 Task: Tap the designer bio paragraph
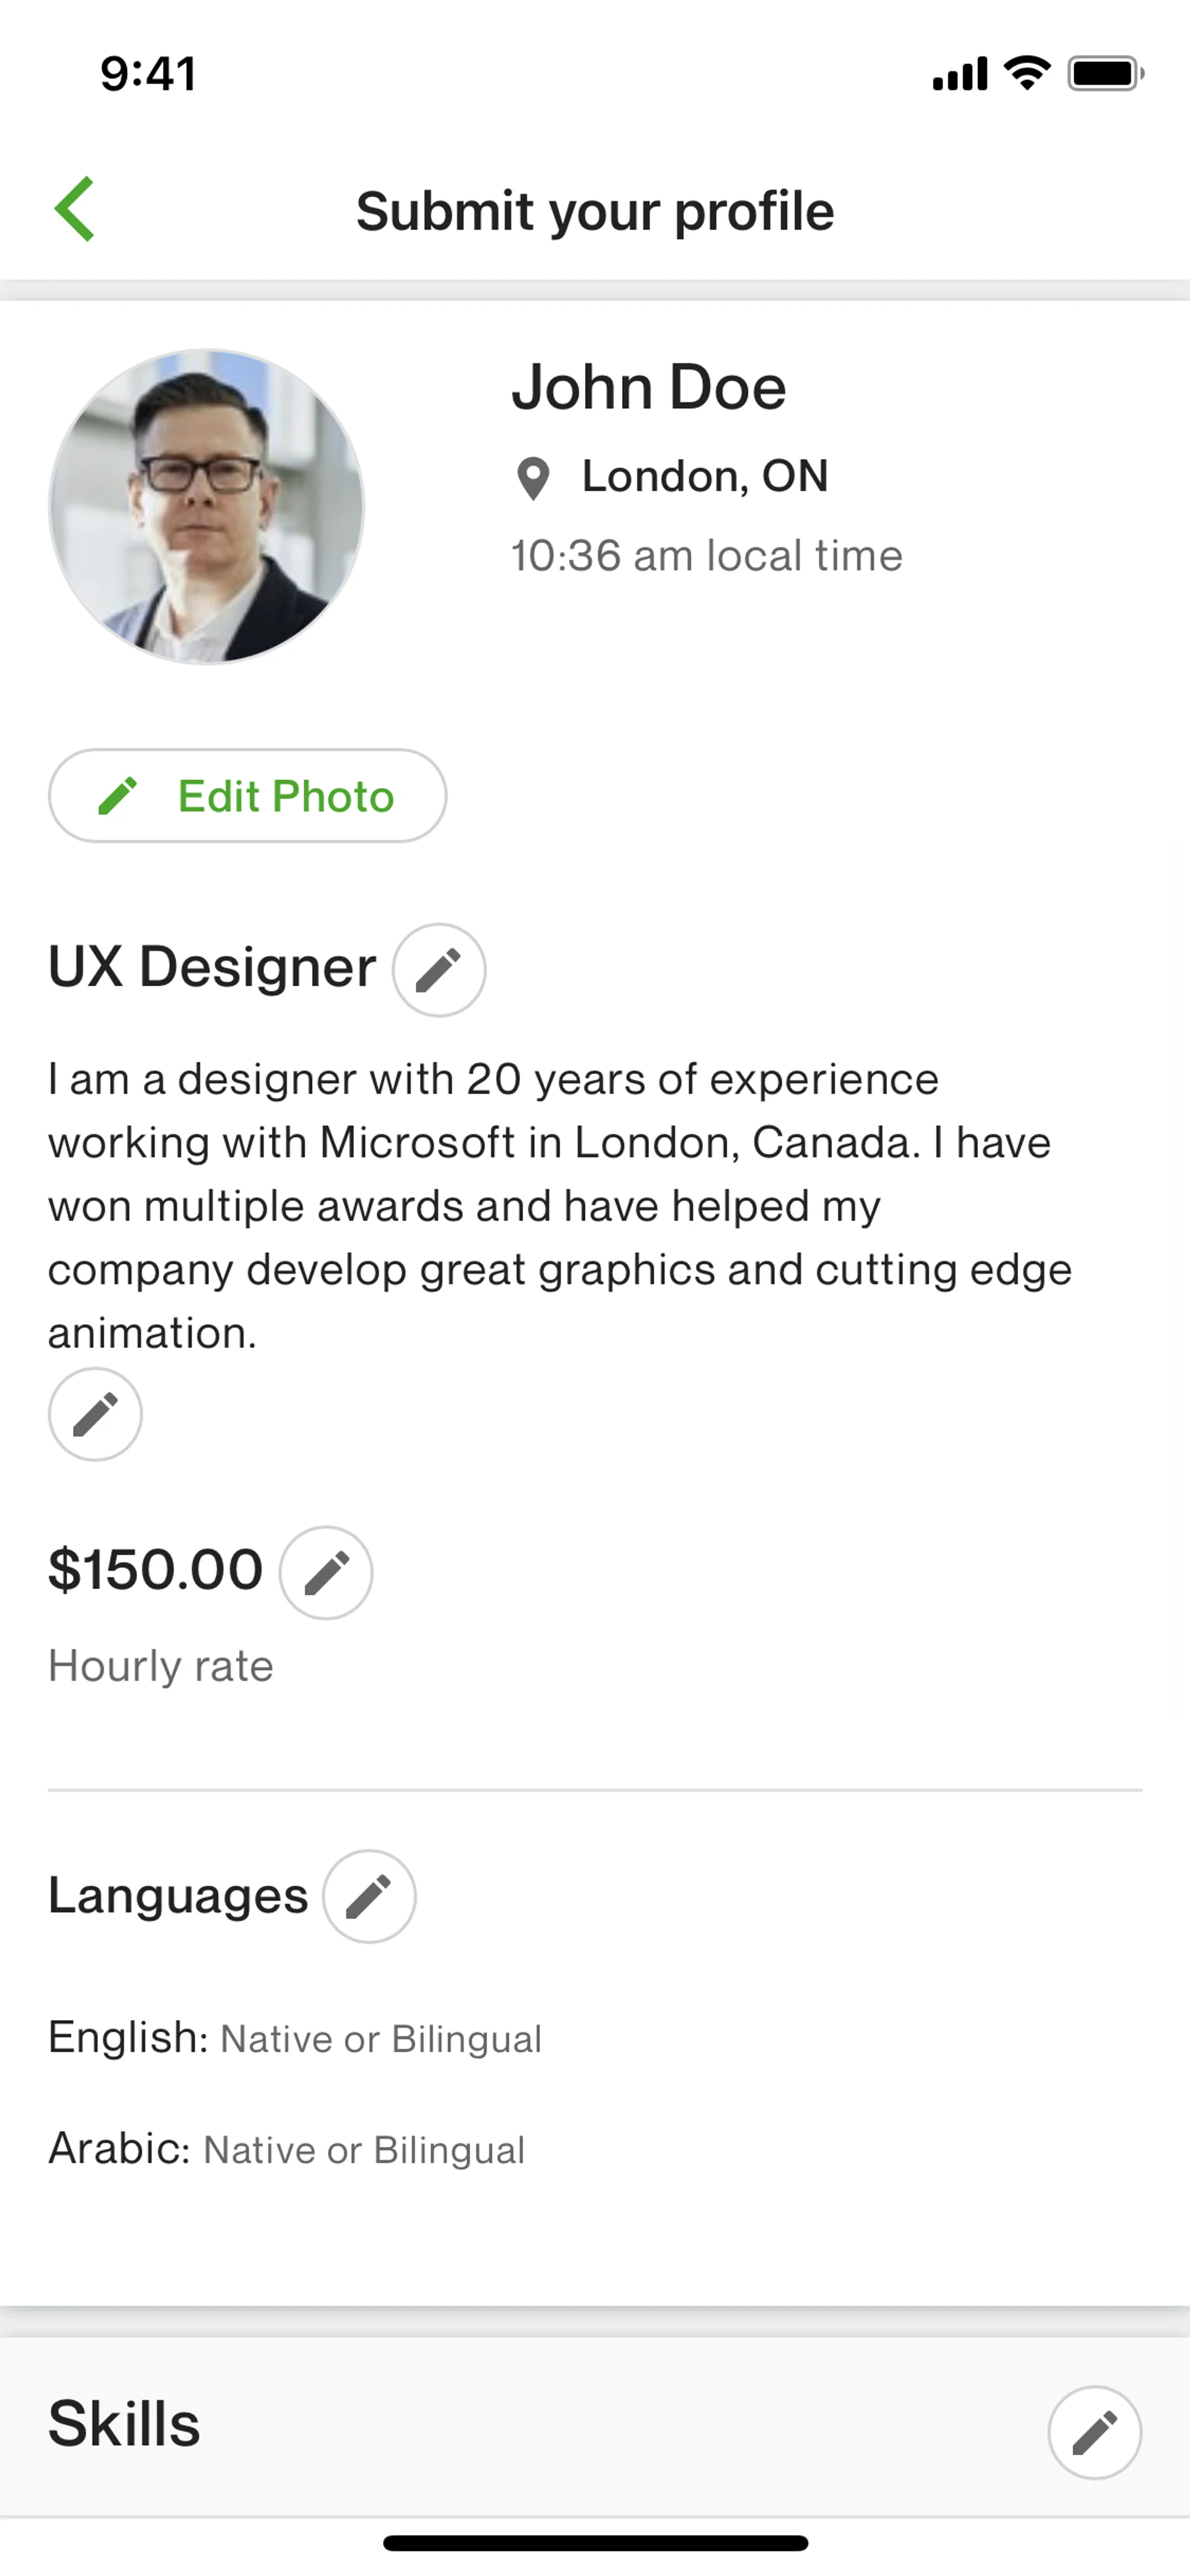point(560,1205)
